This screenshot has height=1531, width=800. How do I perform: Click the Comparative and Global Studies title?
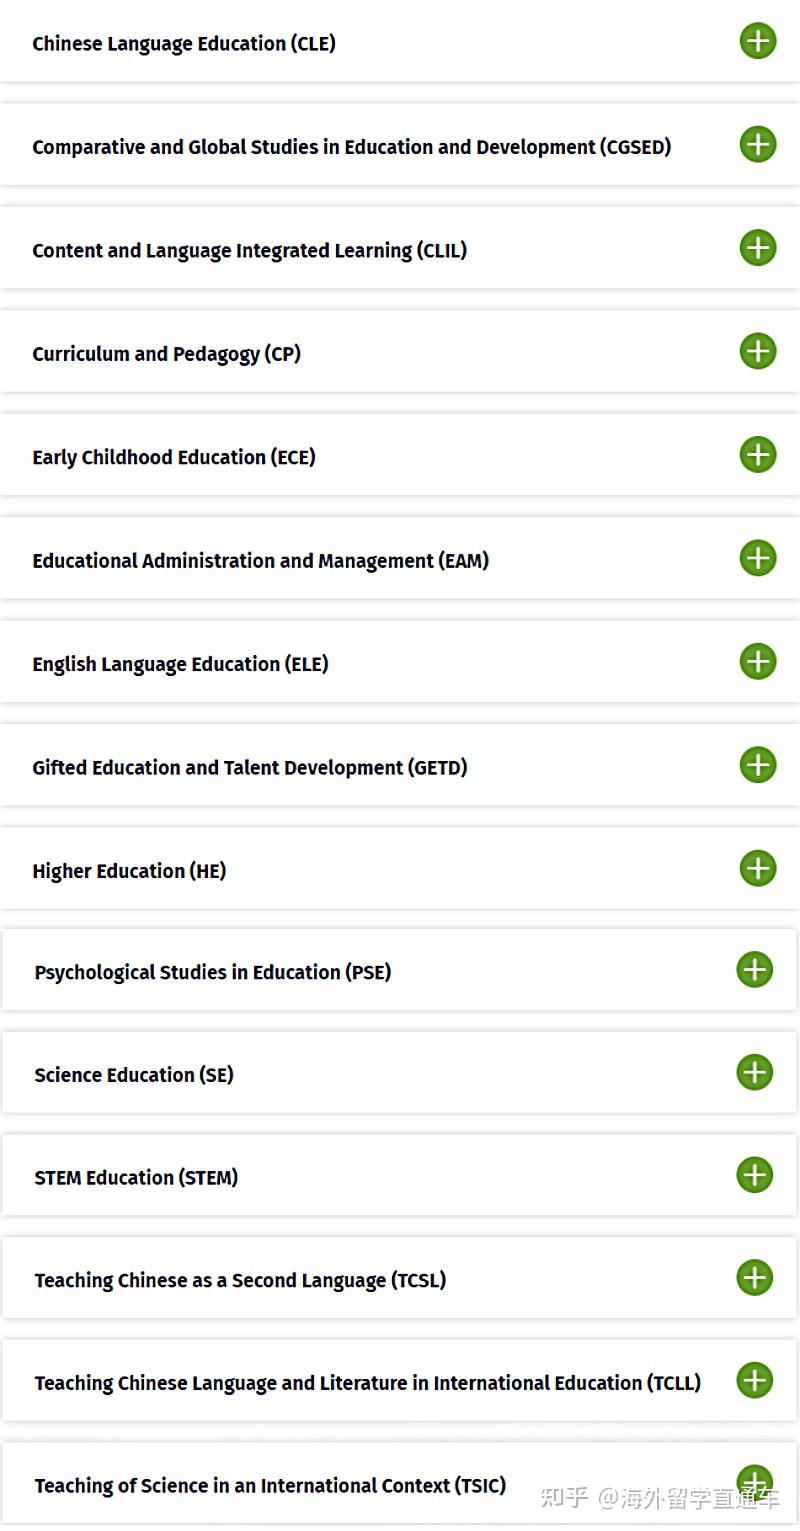pos(351,147)
